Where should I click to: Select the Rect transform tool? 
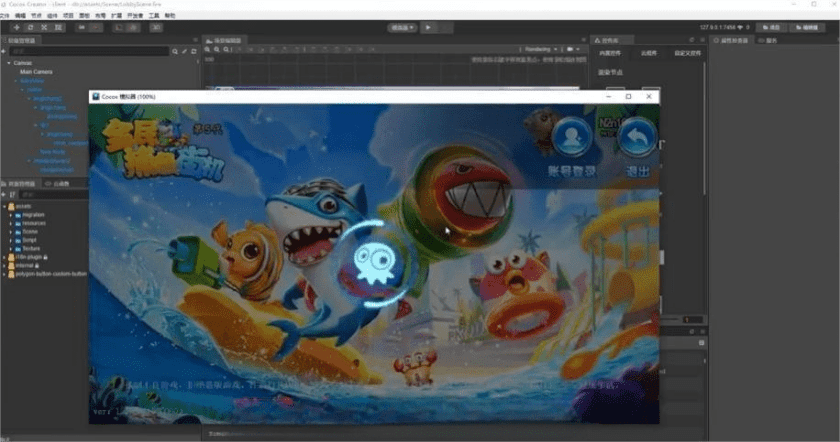(x=59, y=28)
